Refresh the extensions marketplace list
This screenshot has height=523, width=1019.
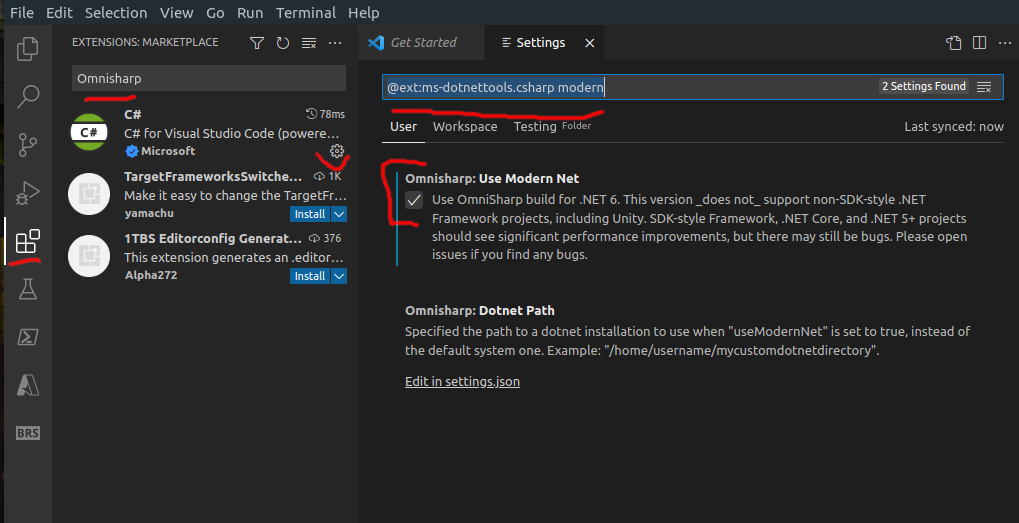283,43
